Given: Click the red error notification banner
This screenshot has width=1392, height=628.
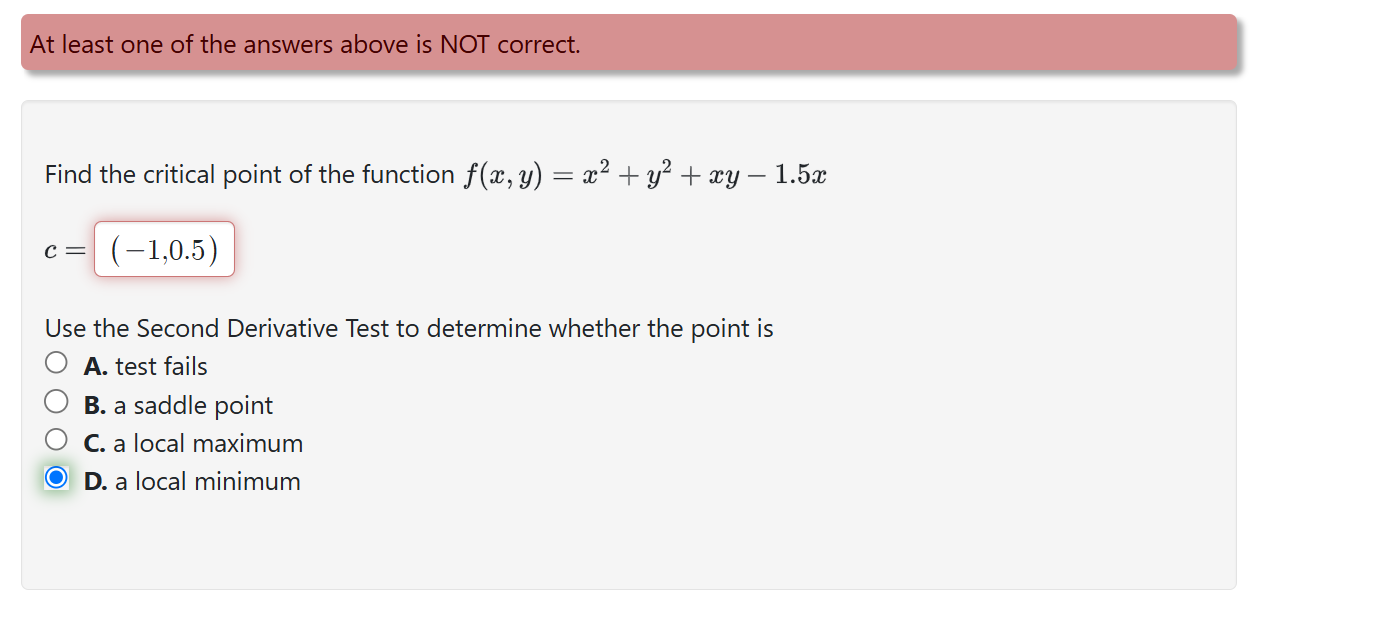Looking at the screenshot, I should [630, 44].
